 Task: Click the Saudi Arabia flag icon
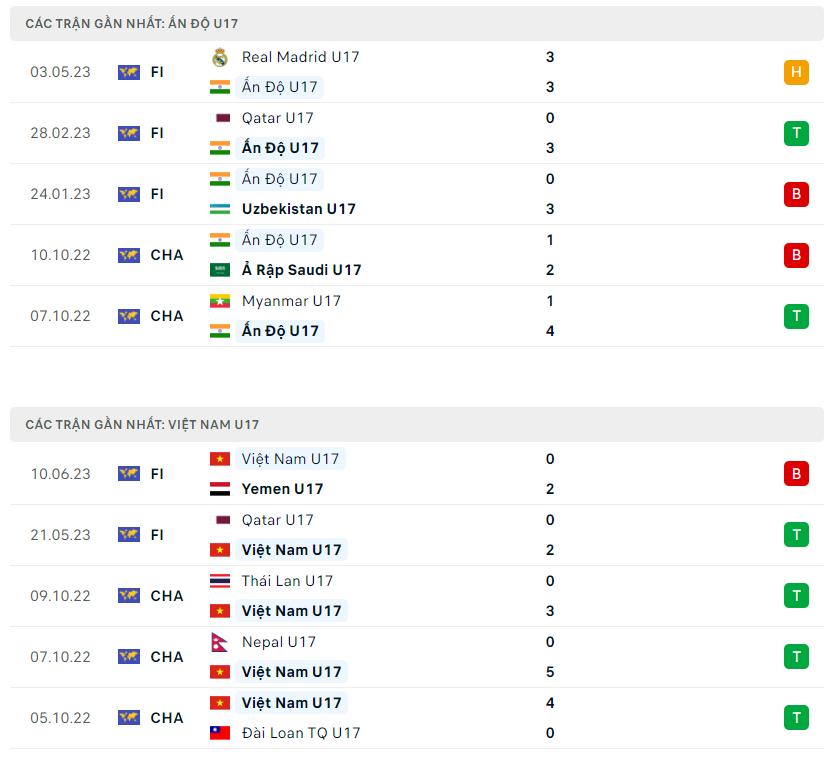click(220, 270)
